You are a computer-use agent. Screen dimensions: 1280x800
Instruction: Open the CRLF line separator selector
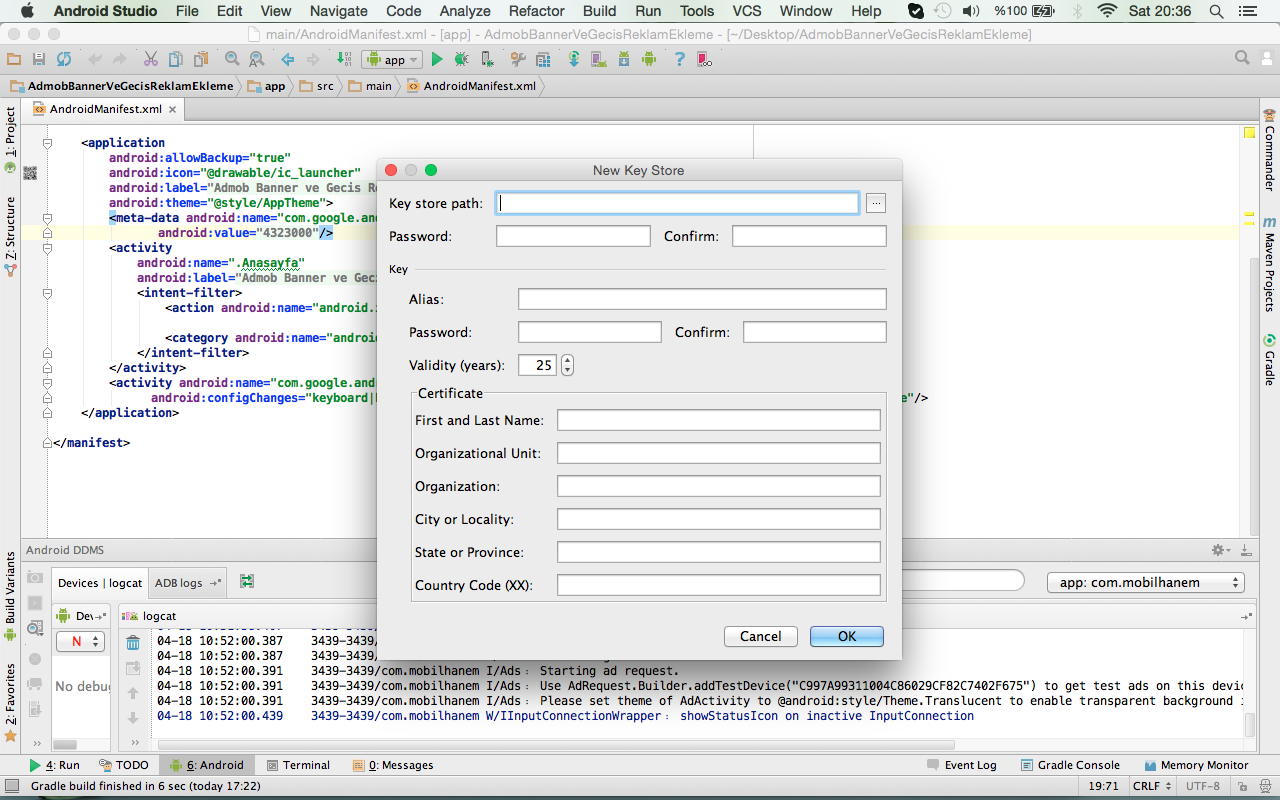click(1151, 786)
